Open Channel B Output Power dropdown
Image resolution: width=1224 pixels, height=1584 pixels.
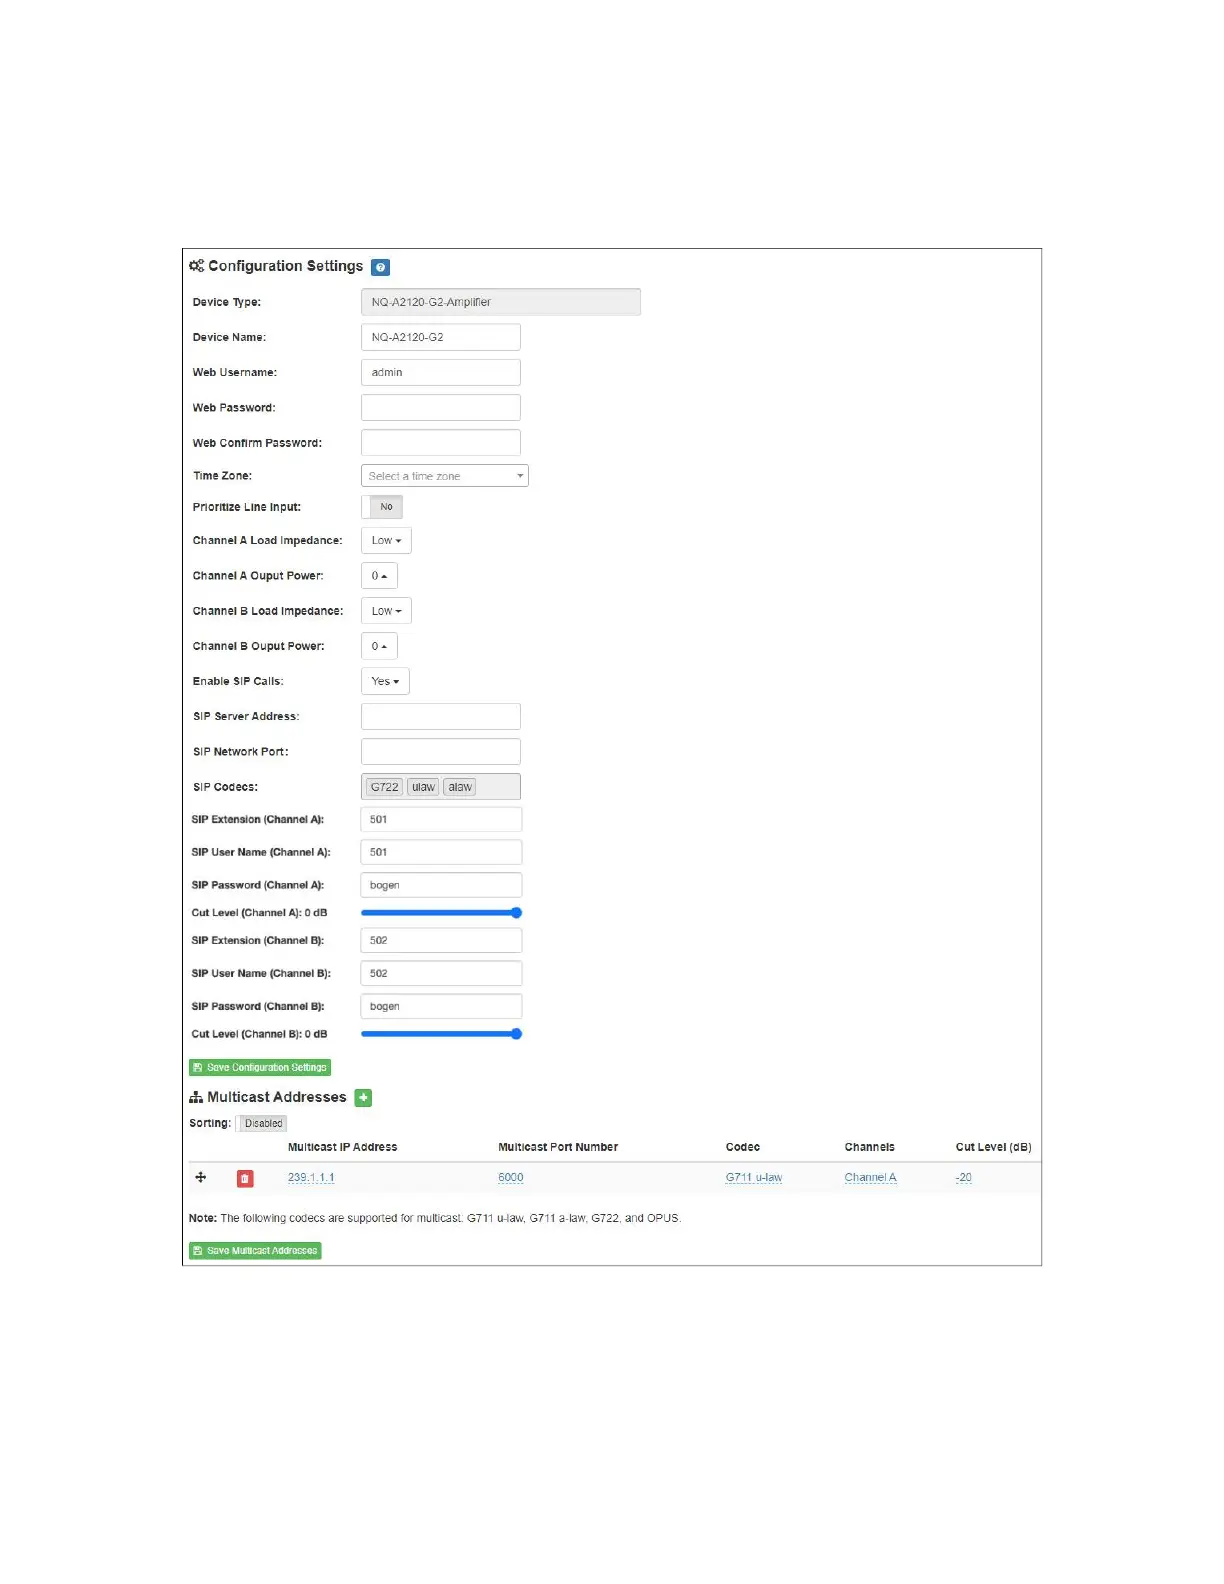379,646
